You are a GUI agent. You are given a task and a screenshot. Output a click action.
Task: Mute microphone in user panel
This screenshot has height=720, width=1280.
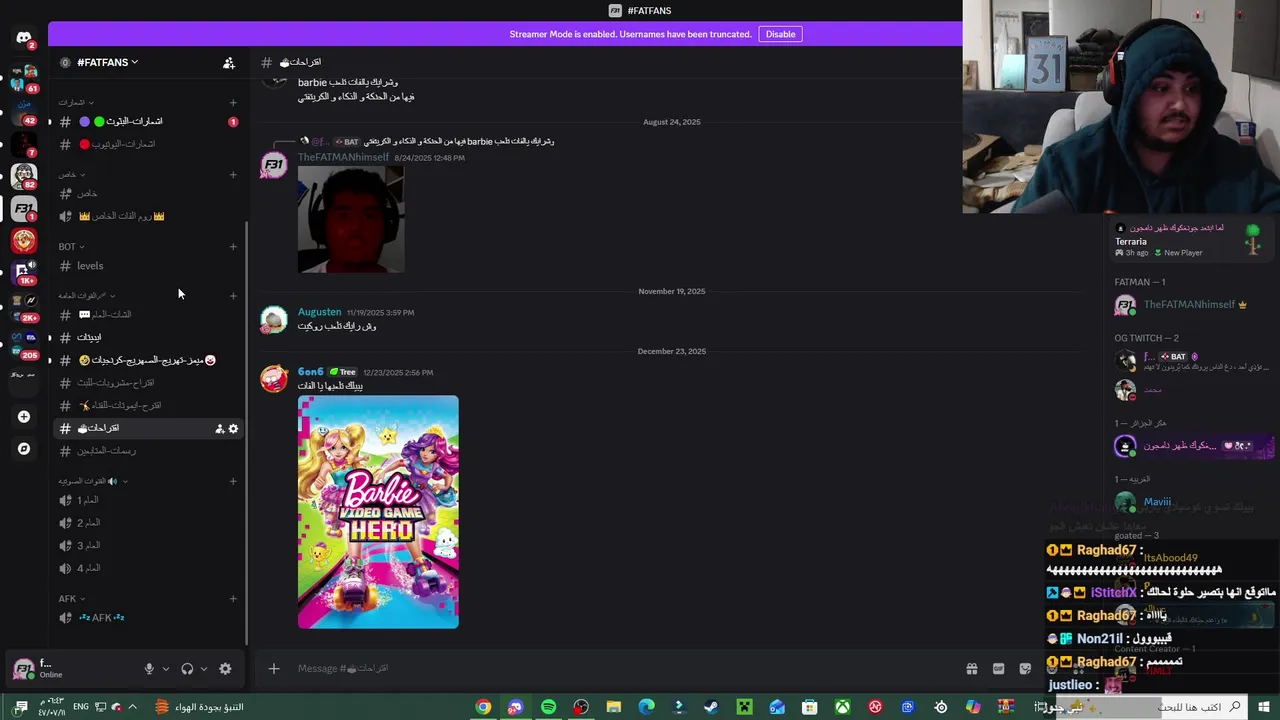pos(149,669)
